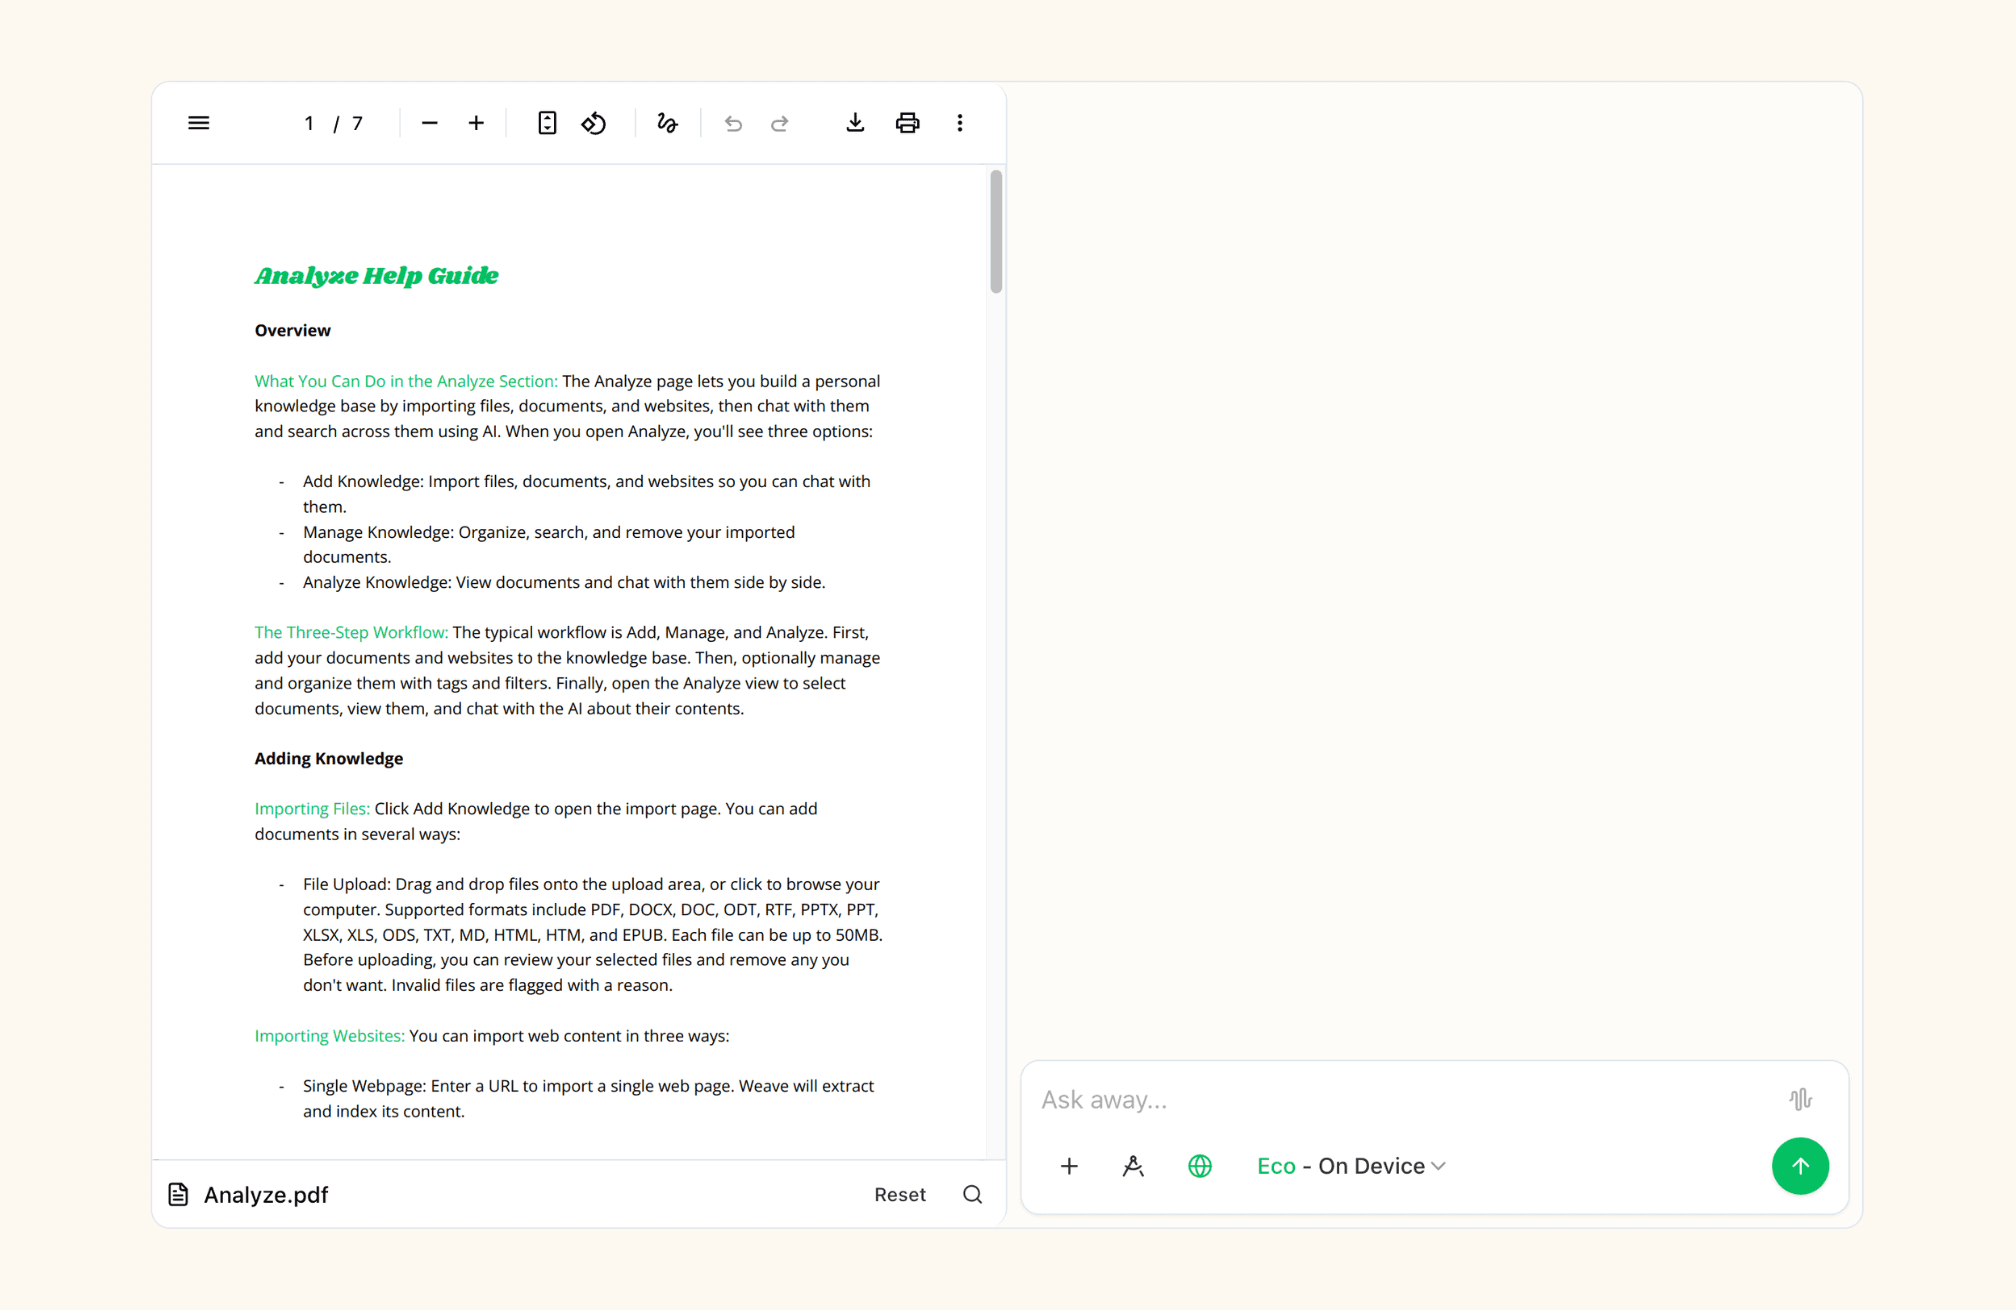Download the PDF document
The image size is (2016, 1310).
tap(855, 123)
